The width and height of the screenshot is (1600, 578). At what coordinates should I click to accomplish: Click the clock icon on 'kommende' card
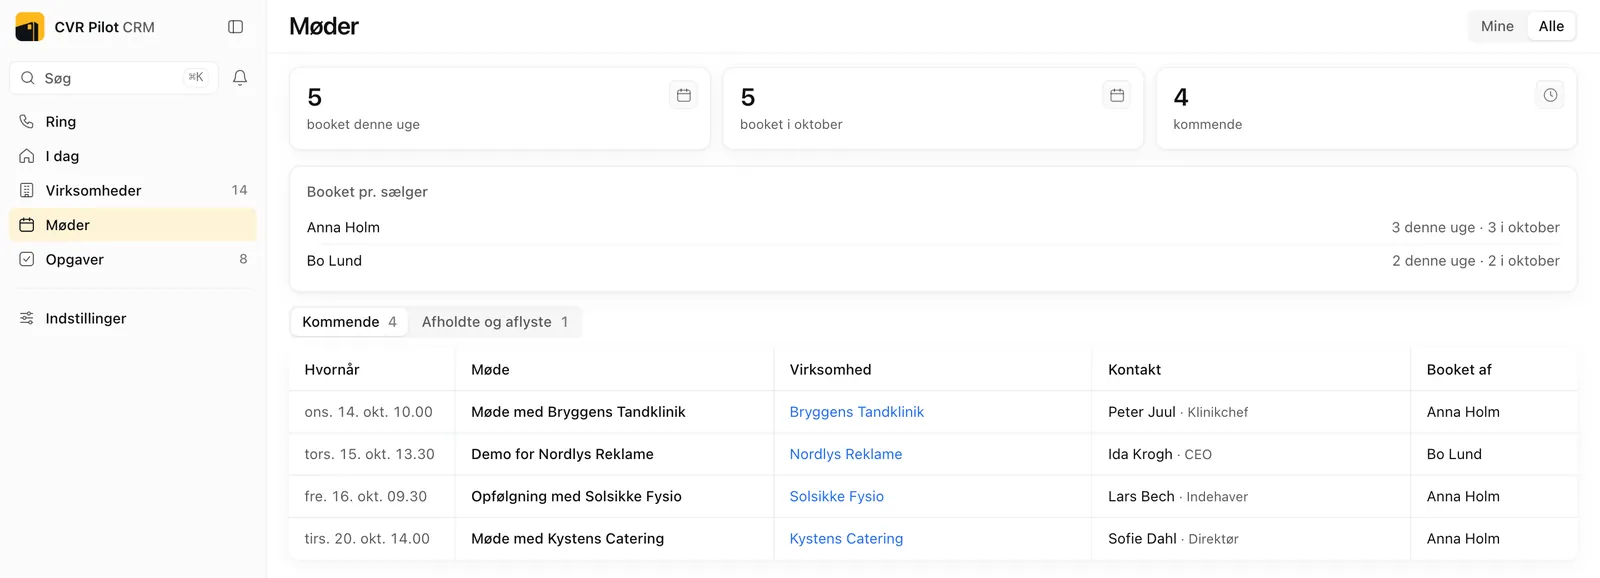point(1550,95)
